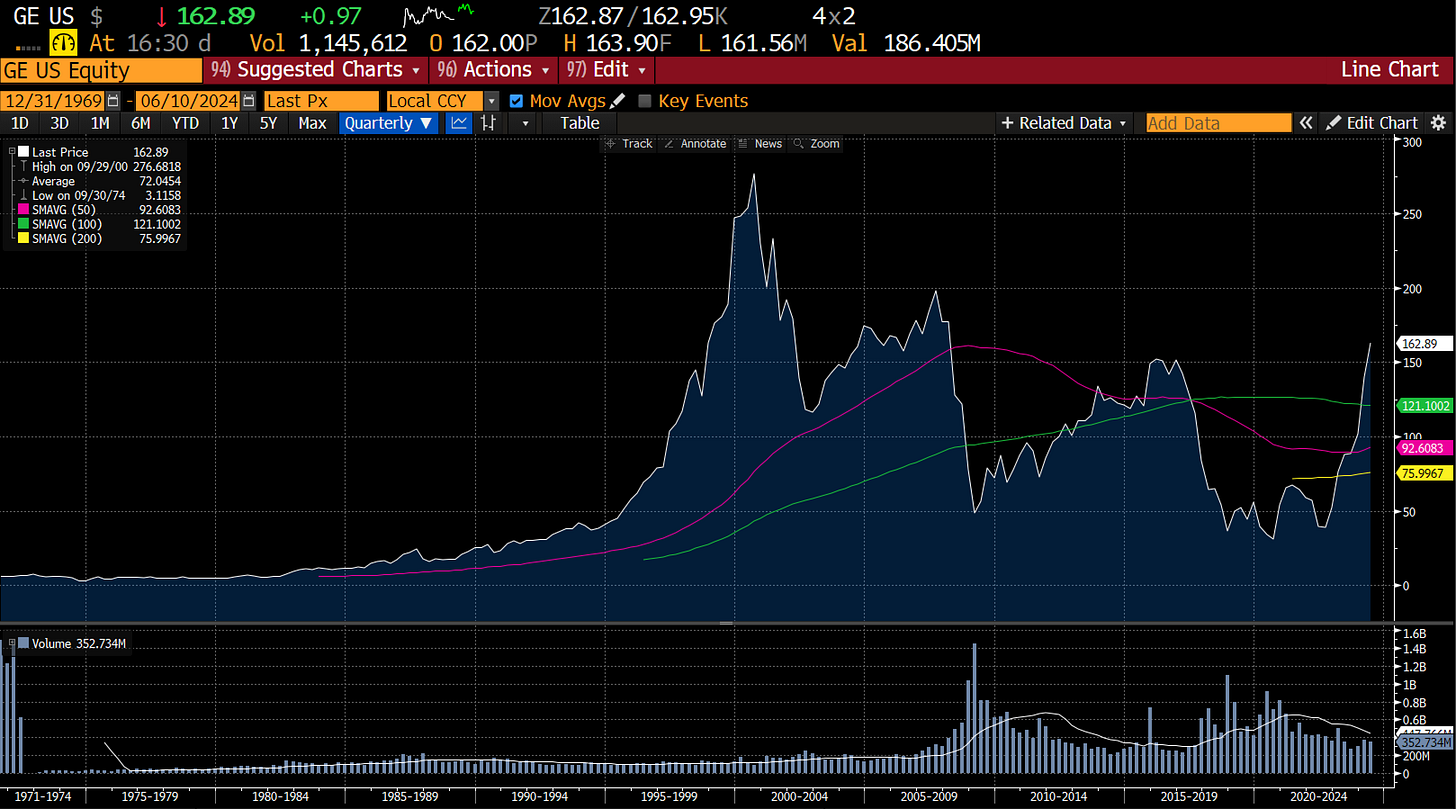Click the Val 186.405M value in header
Viewport: 1456px width, 809px height.
click(933, 43)
